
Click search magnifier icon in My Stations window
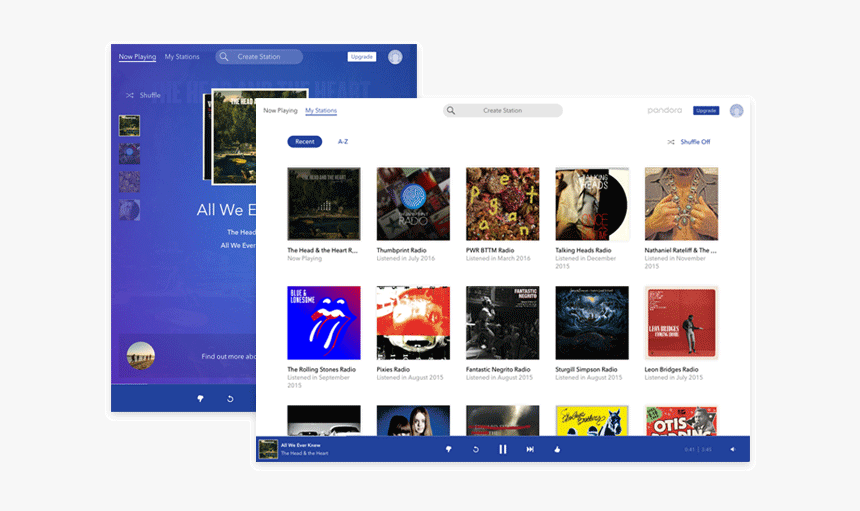(x=450, y=110)
